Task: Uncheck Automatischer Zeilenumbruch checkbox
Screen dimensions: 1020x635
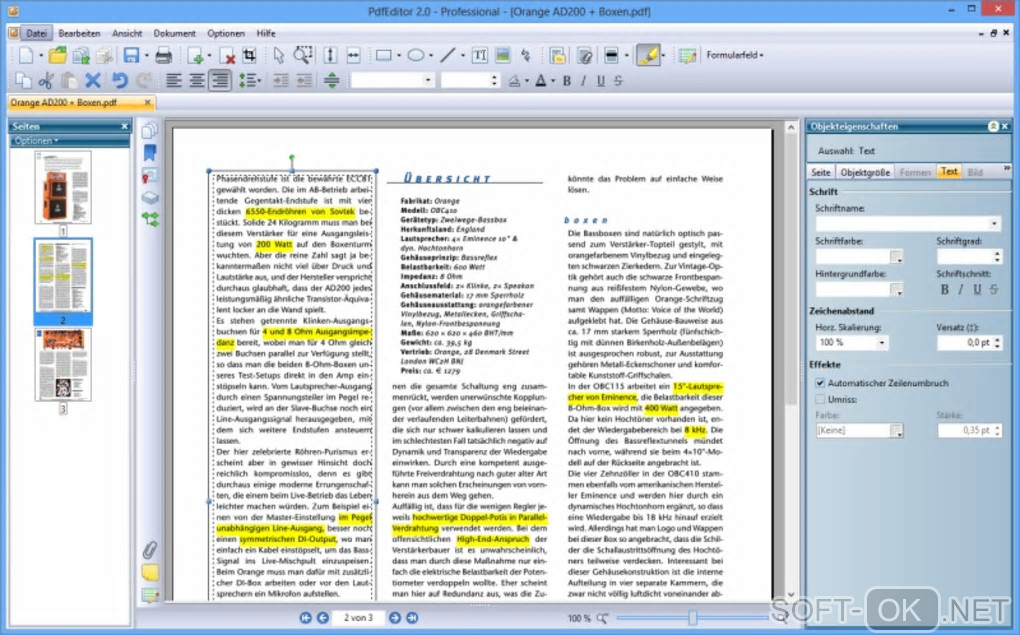Action: 821,383
